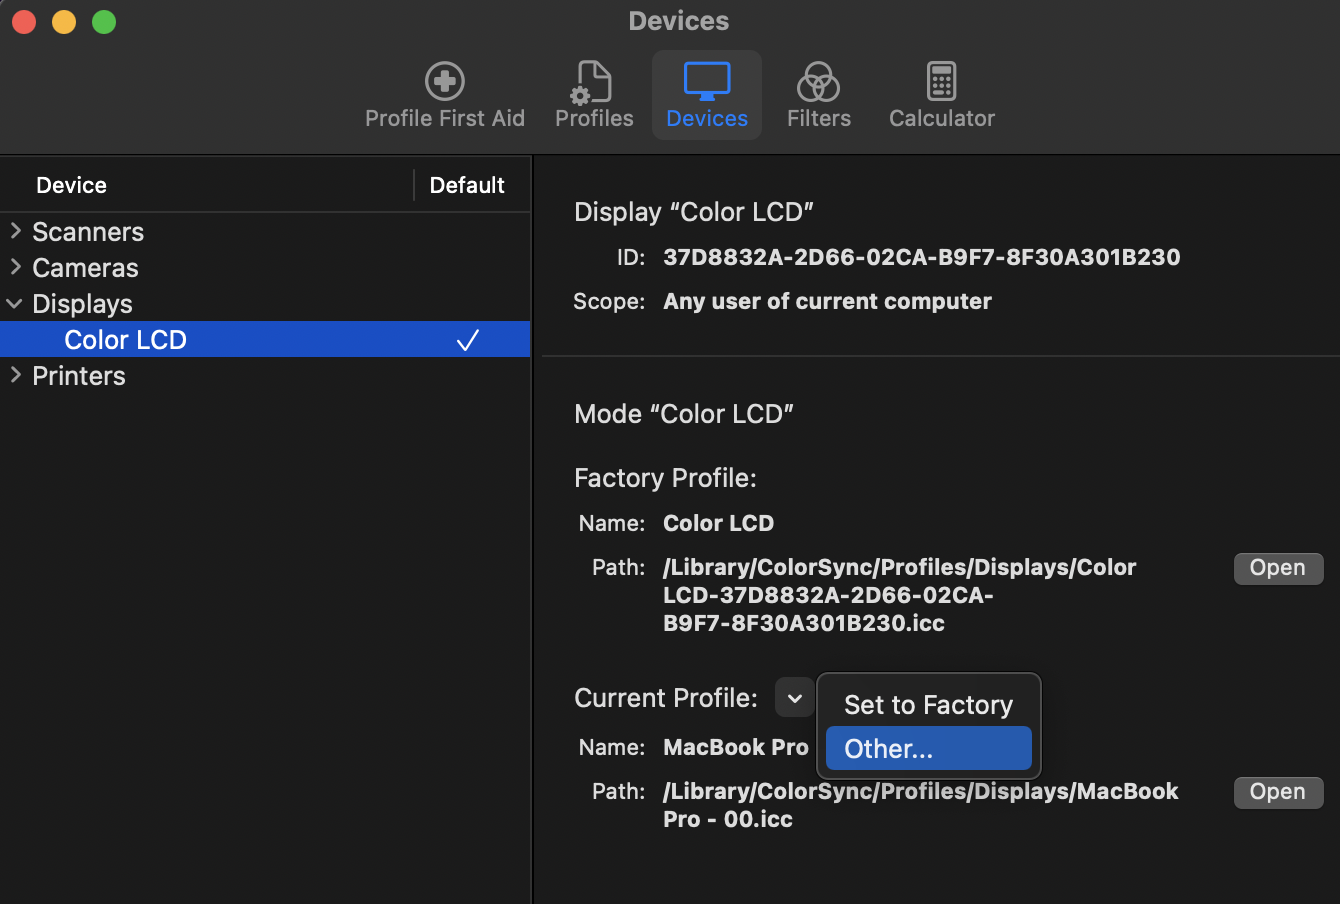Open the ColorSync Calculator

click(x=941, y=96)
